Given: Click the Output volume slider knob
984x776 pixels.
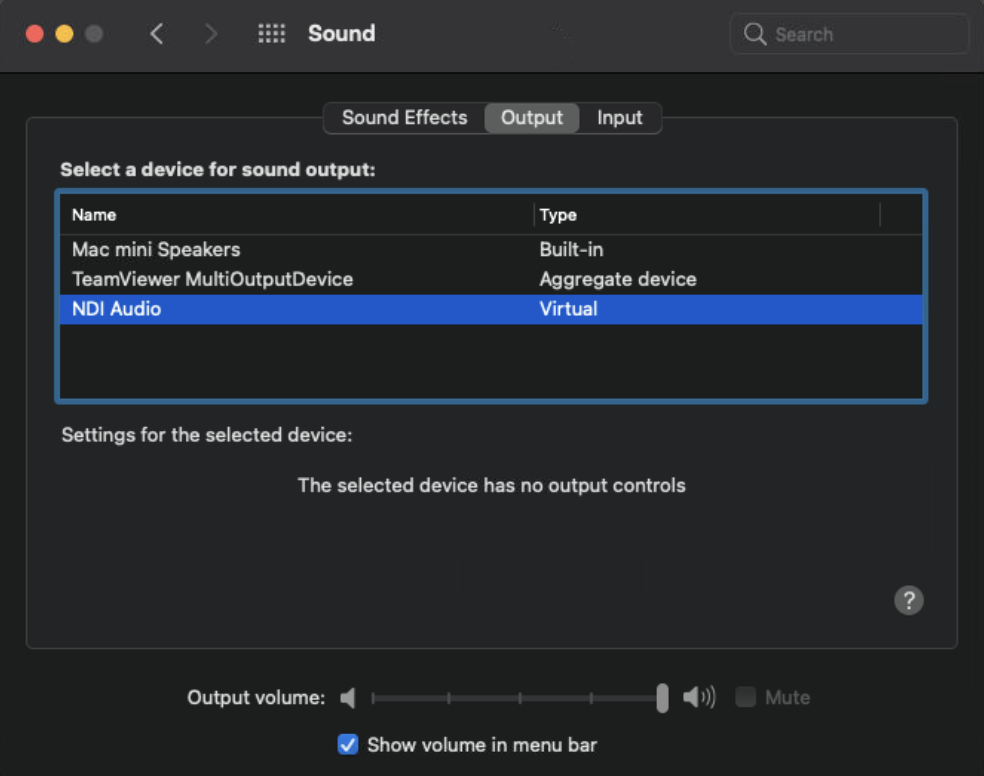Looking at the screenshot, I should (x=662, y=698).
